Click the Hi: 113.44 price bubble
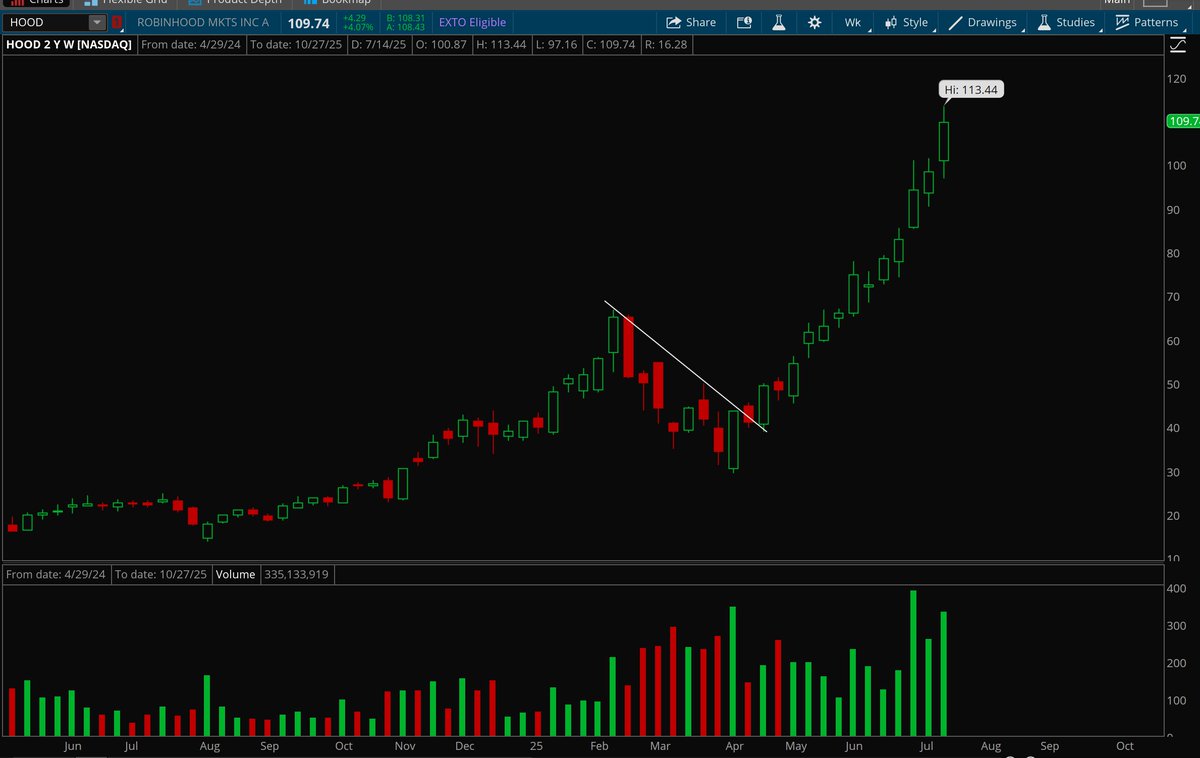 point(972,90)
